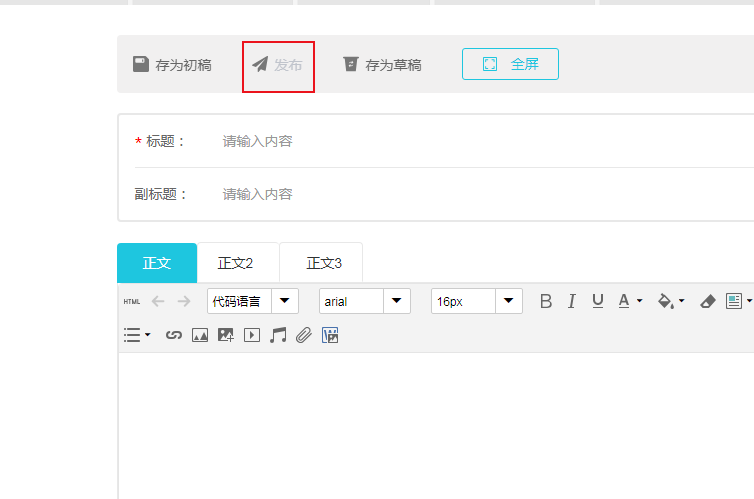
Task: Click the image with plus icon
Action: click(226, 335)
